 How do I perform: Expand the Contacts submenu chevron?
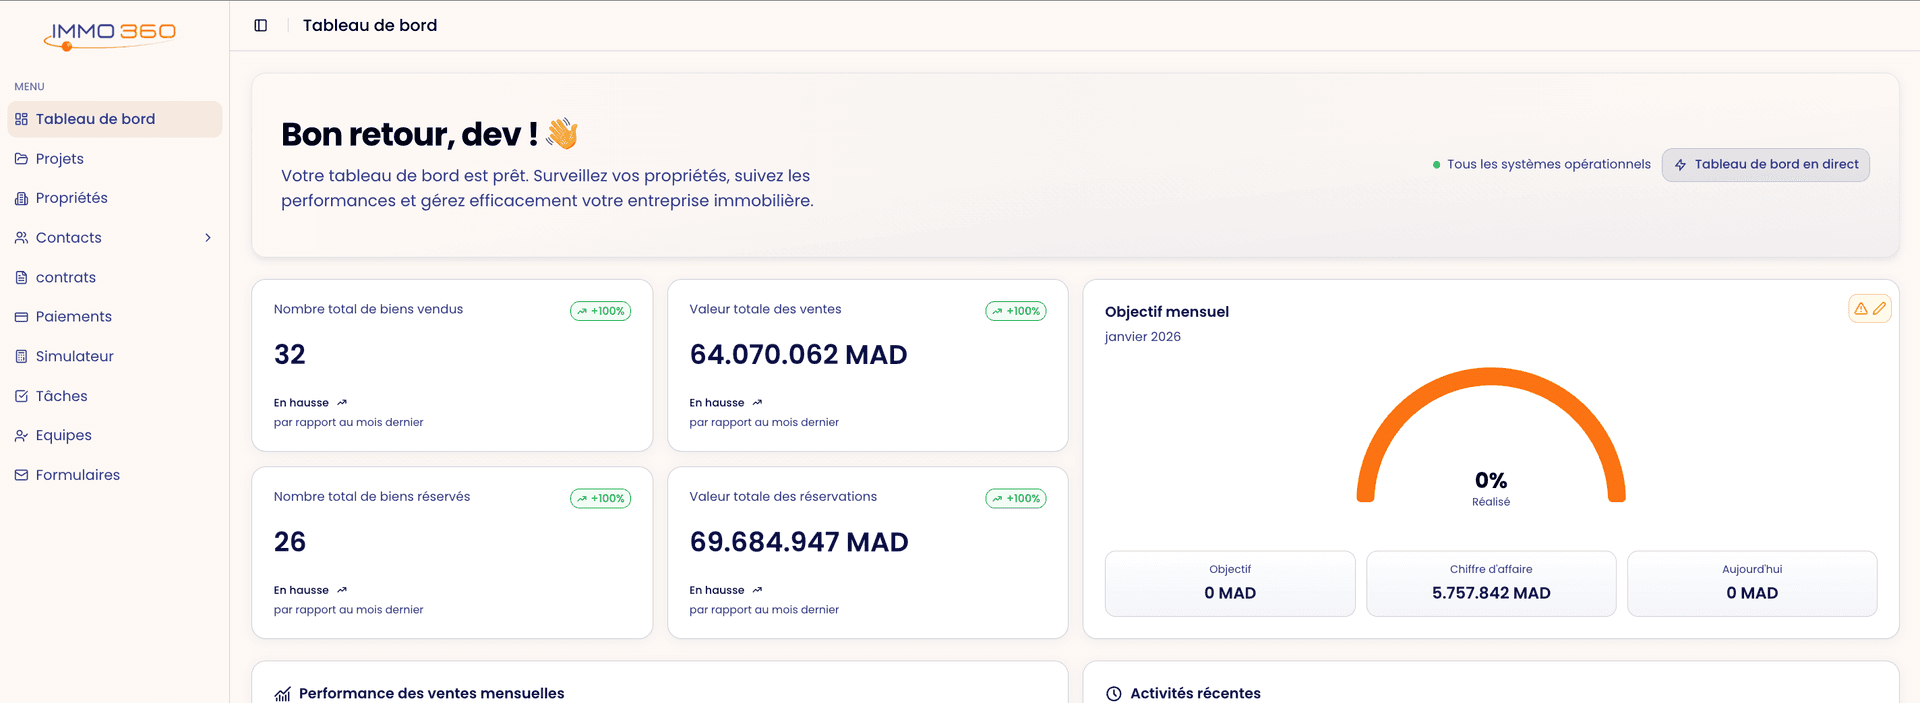[208, 238]
